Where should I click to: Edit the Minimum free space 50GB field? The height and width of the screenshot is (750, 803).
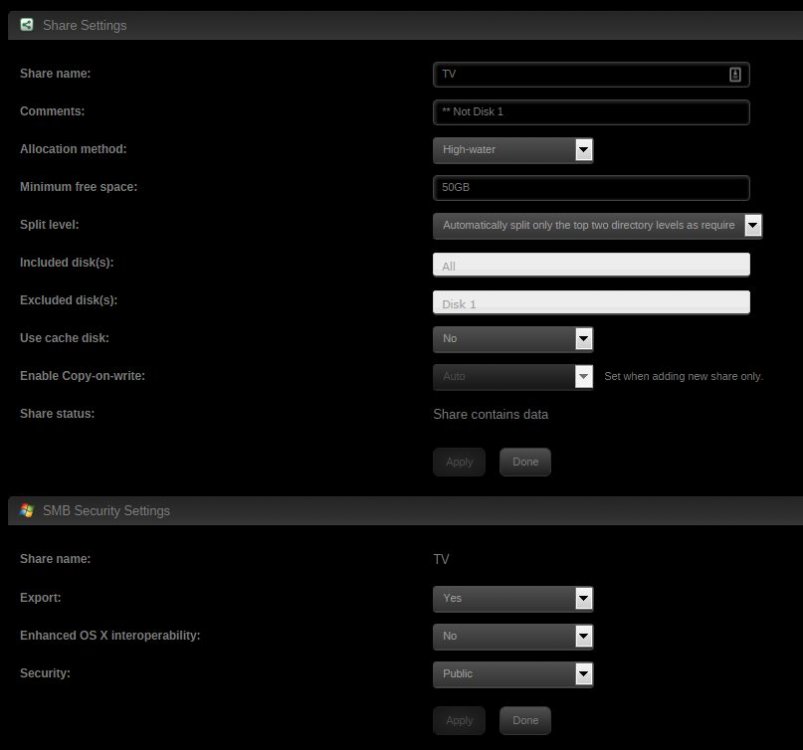pyautogui.click(x=591, y=188)
